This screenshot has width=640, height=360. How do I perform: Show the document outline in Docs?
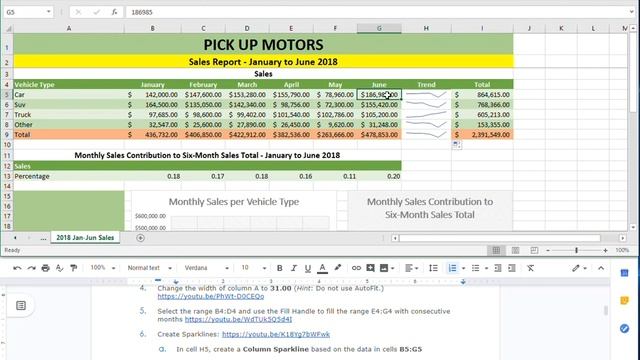21,305
